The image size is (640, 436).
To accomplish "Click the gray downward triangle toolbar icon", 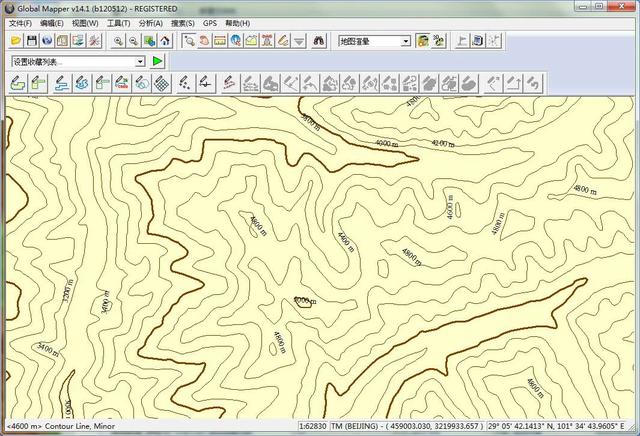I will (299, 41).
